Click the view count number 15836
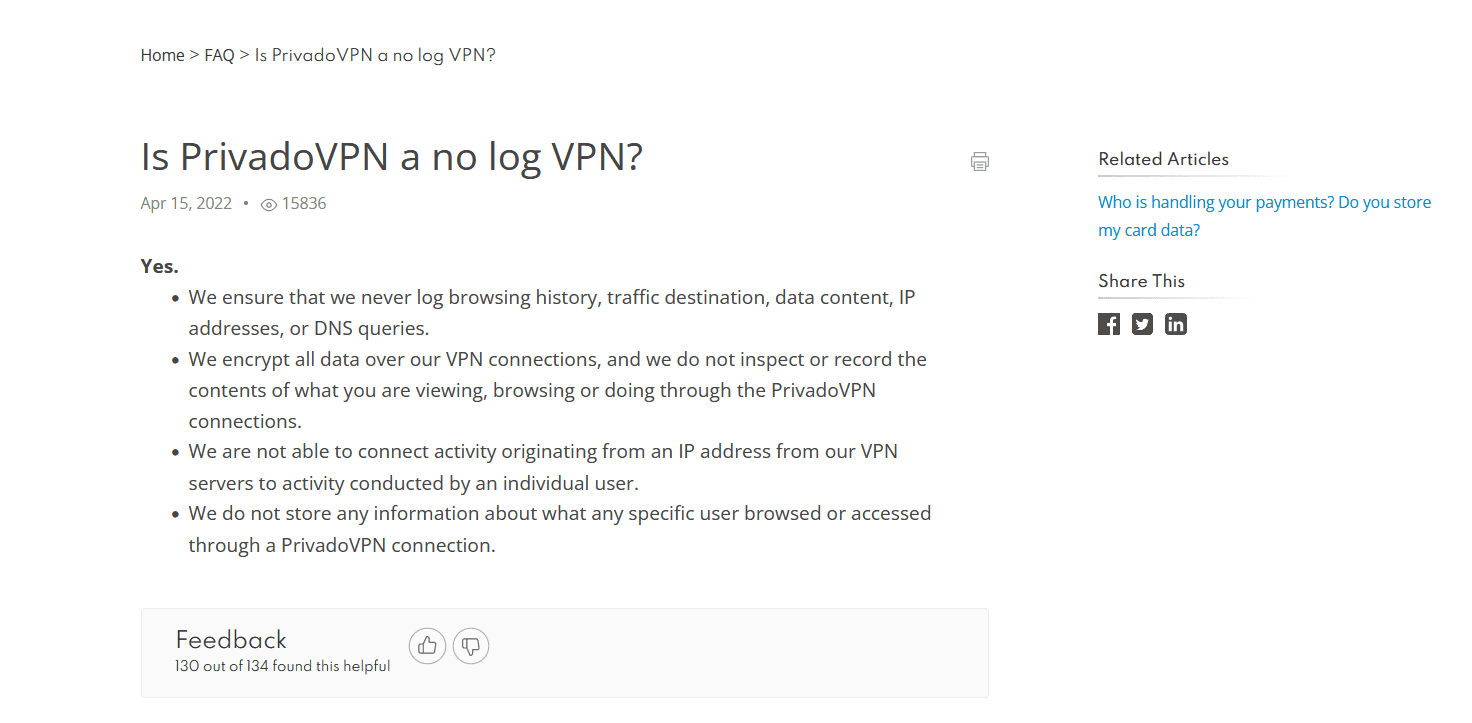This screenshot has width=1472, height=723. click(x=304, y=203)
